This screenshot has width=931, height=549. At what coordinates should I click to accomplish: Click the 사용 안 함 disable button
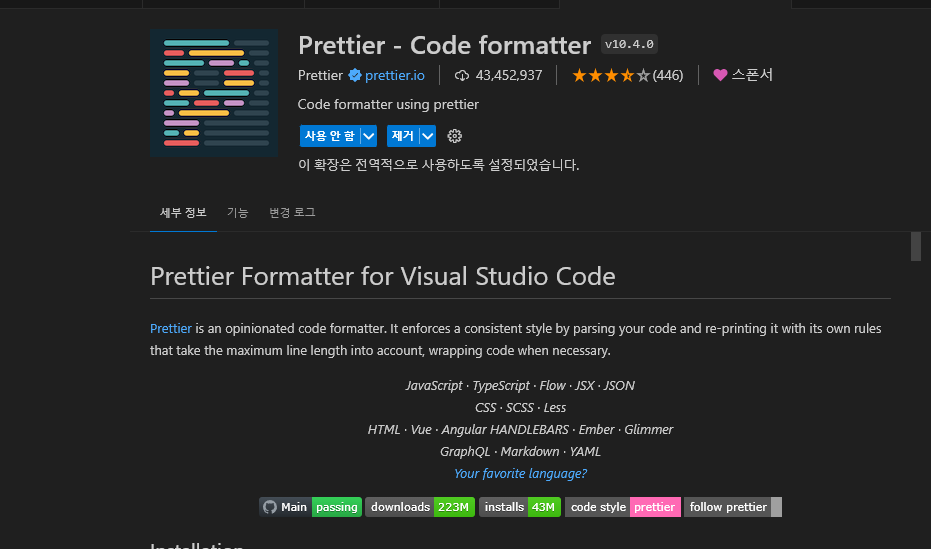tap(330, 136)
